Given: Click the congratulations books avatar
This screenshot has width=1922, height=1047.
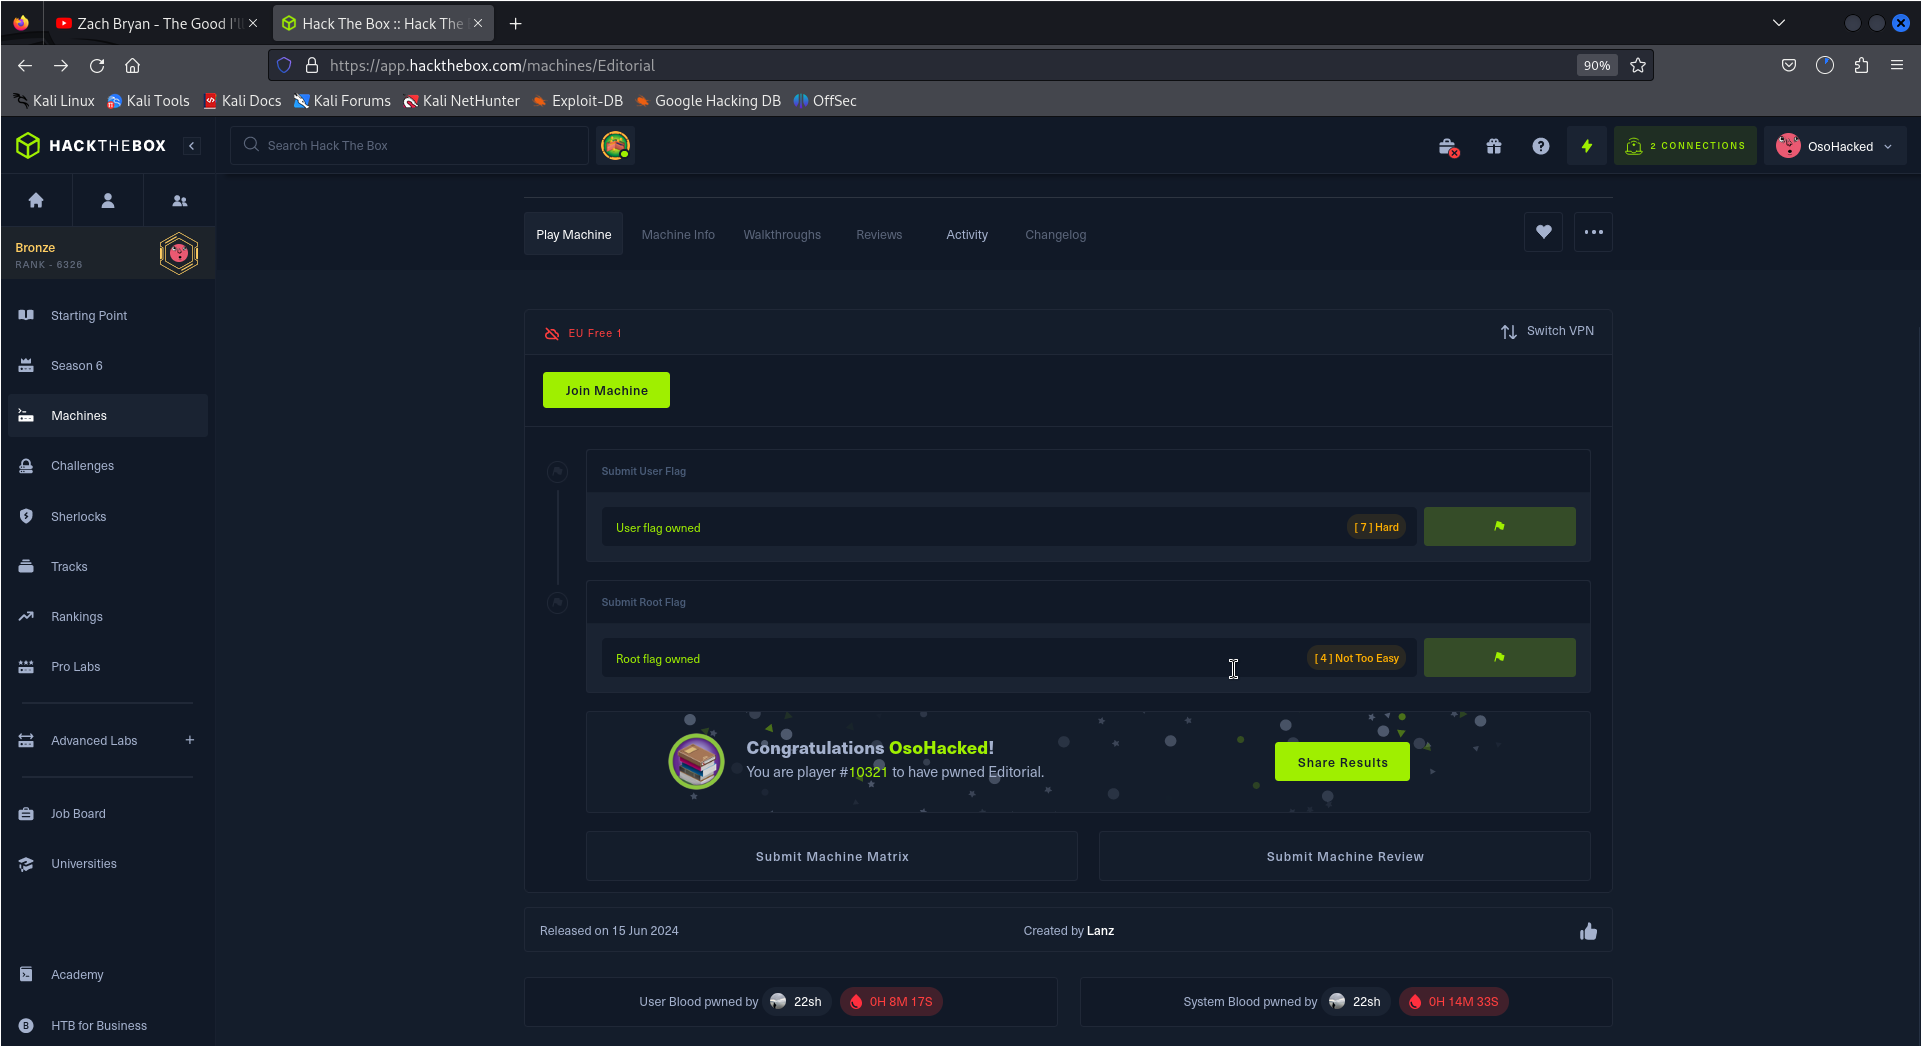Looking at the screenshot, I should tap(696, 762).
